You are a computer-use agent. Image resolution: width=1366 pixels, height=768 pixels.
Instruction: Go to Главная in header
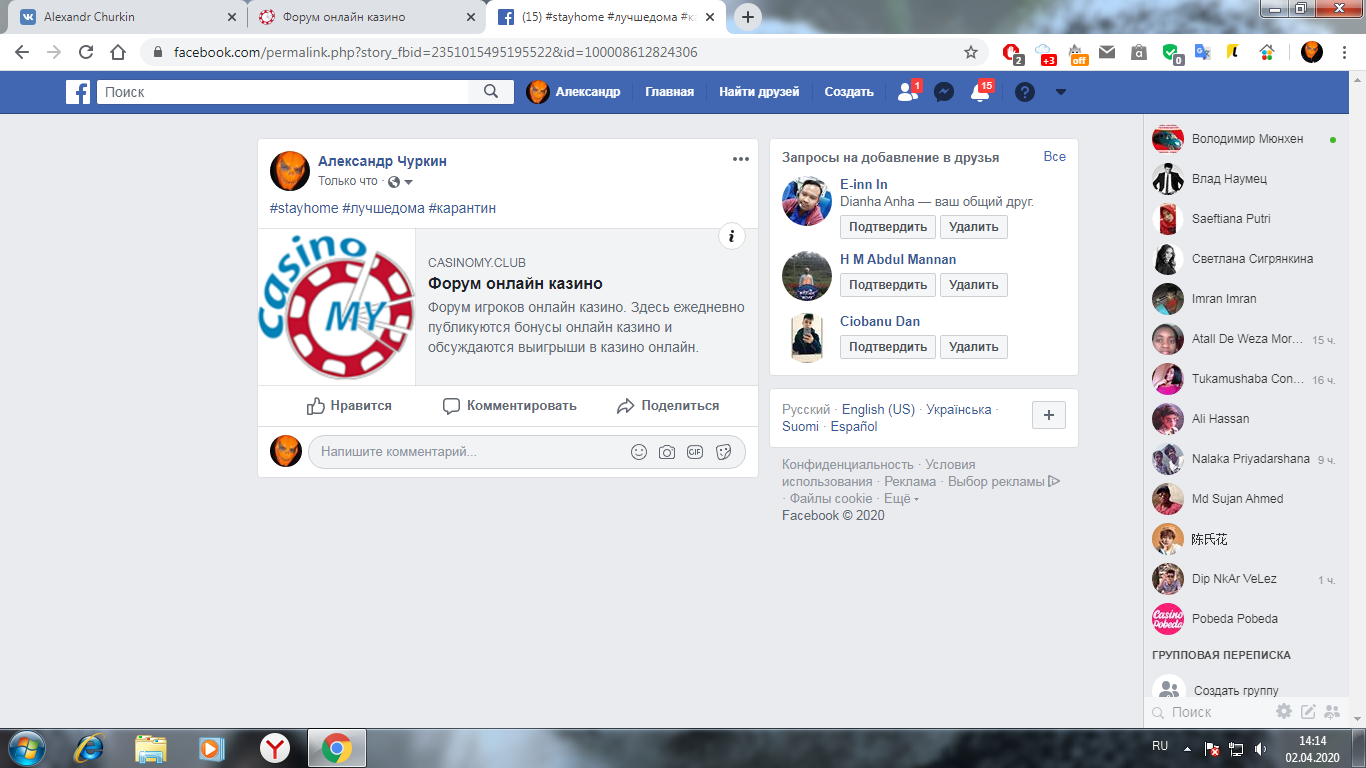click(x=669, y=92)
